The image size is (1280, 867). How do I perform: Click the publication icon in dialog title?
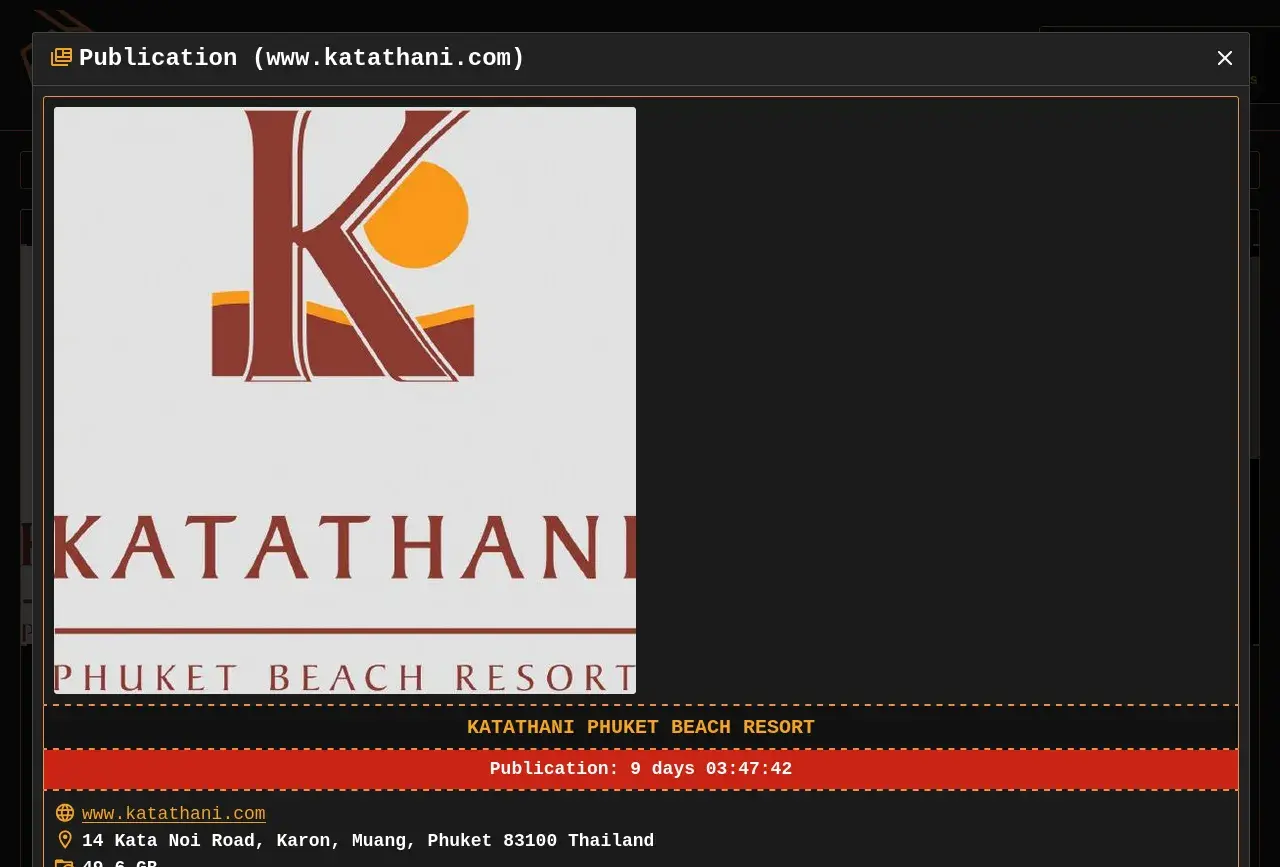click(61, 58)
